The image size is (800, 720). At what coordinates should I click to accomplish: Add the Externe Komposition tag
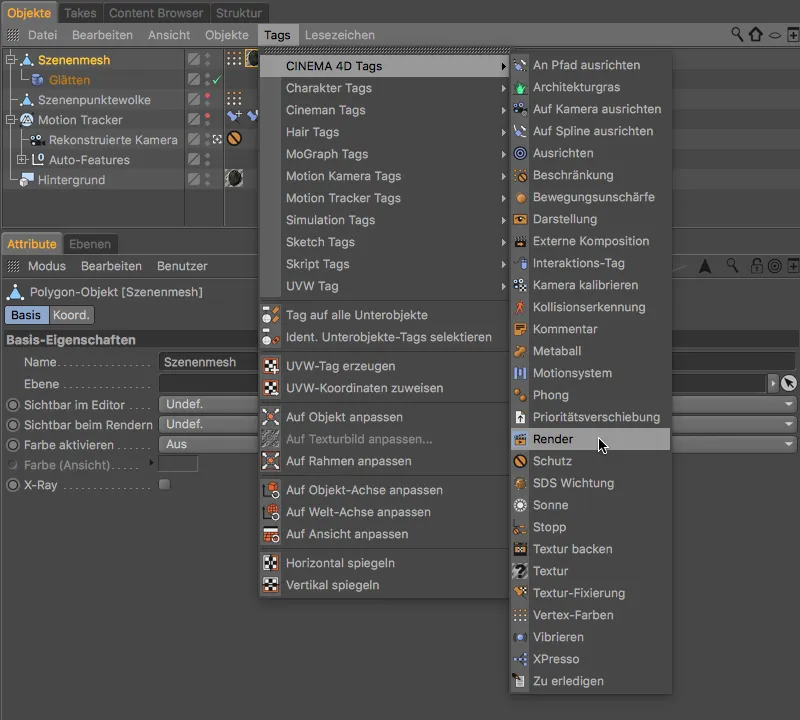[x=590, y=241]
